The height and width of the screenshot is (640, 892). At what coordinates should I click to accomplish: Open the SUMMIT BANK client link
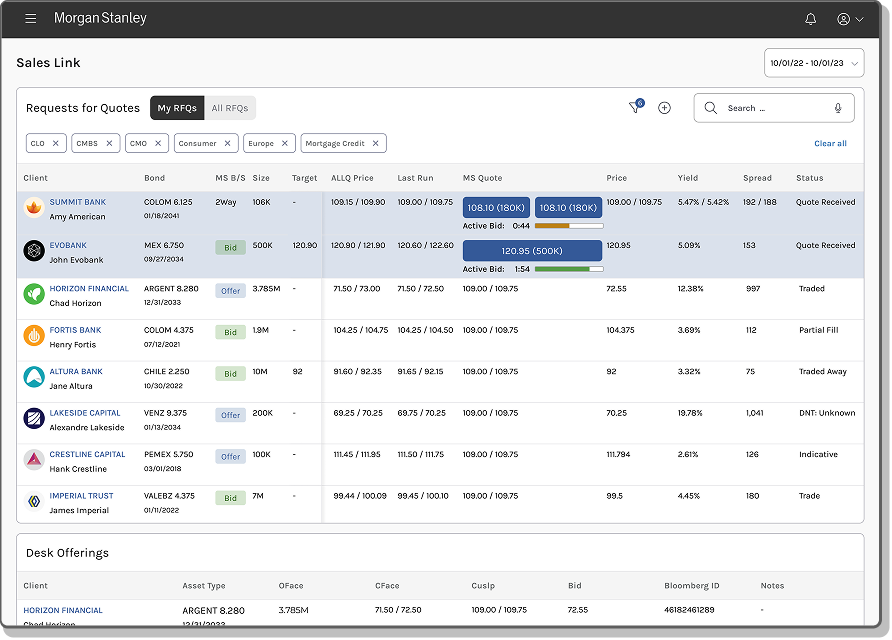coord(78,203)
